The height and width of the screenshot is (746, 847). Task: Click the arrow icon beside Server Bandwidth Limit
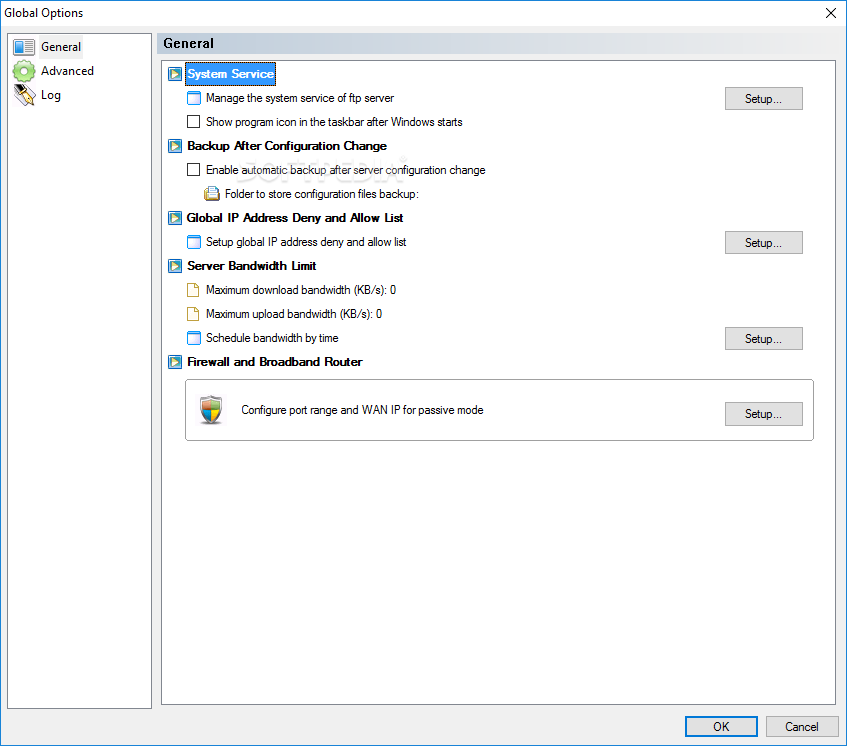[x=175, y=266]
